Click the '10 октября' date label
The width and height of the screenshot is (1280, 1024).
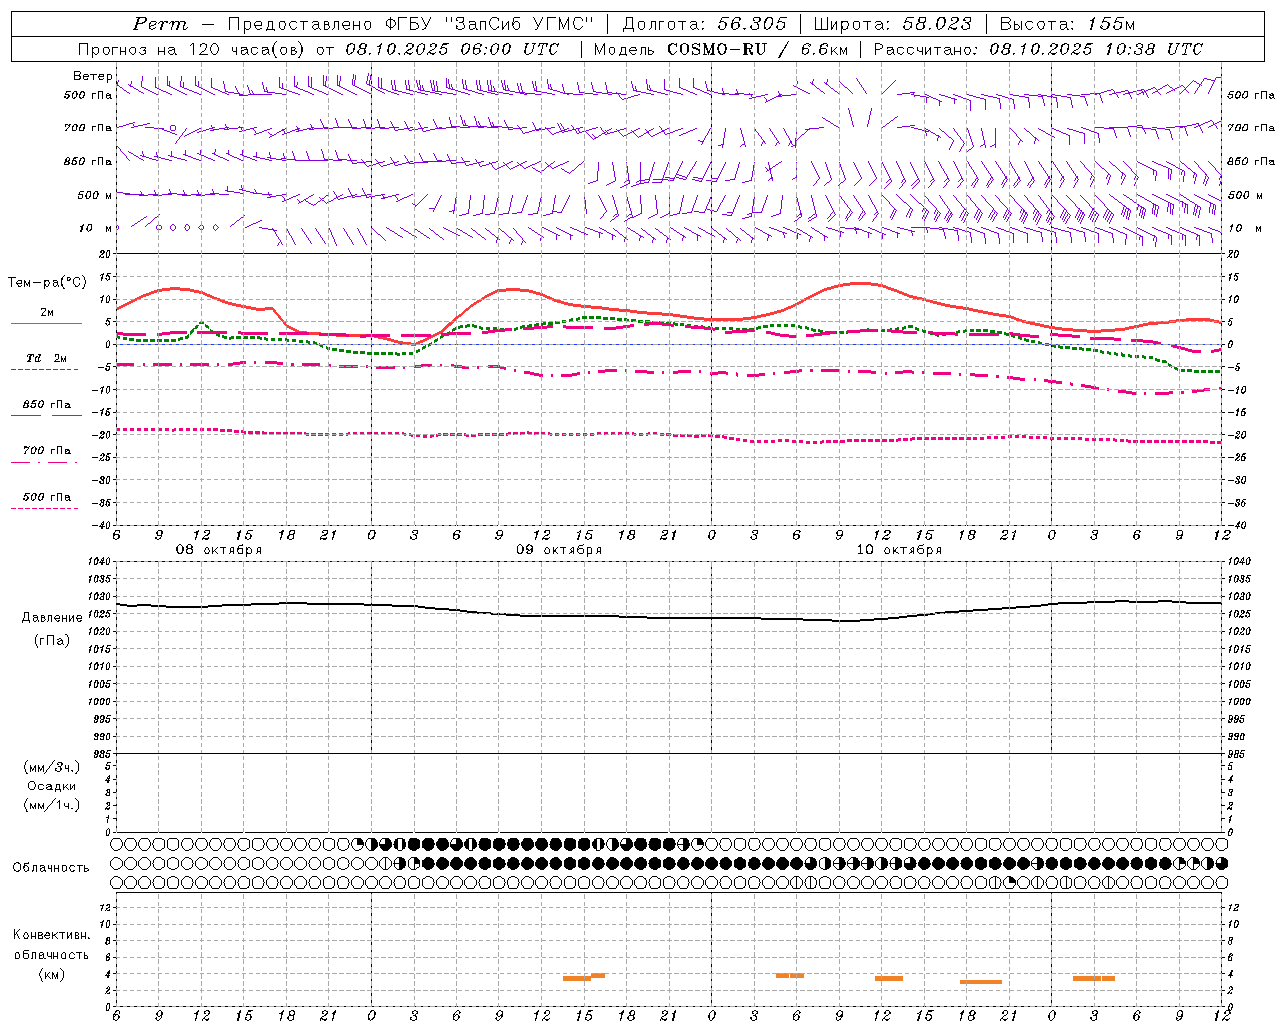[899, 550]
